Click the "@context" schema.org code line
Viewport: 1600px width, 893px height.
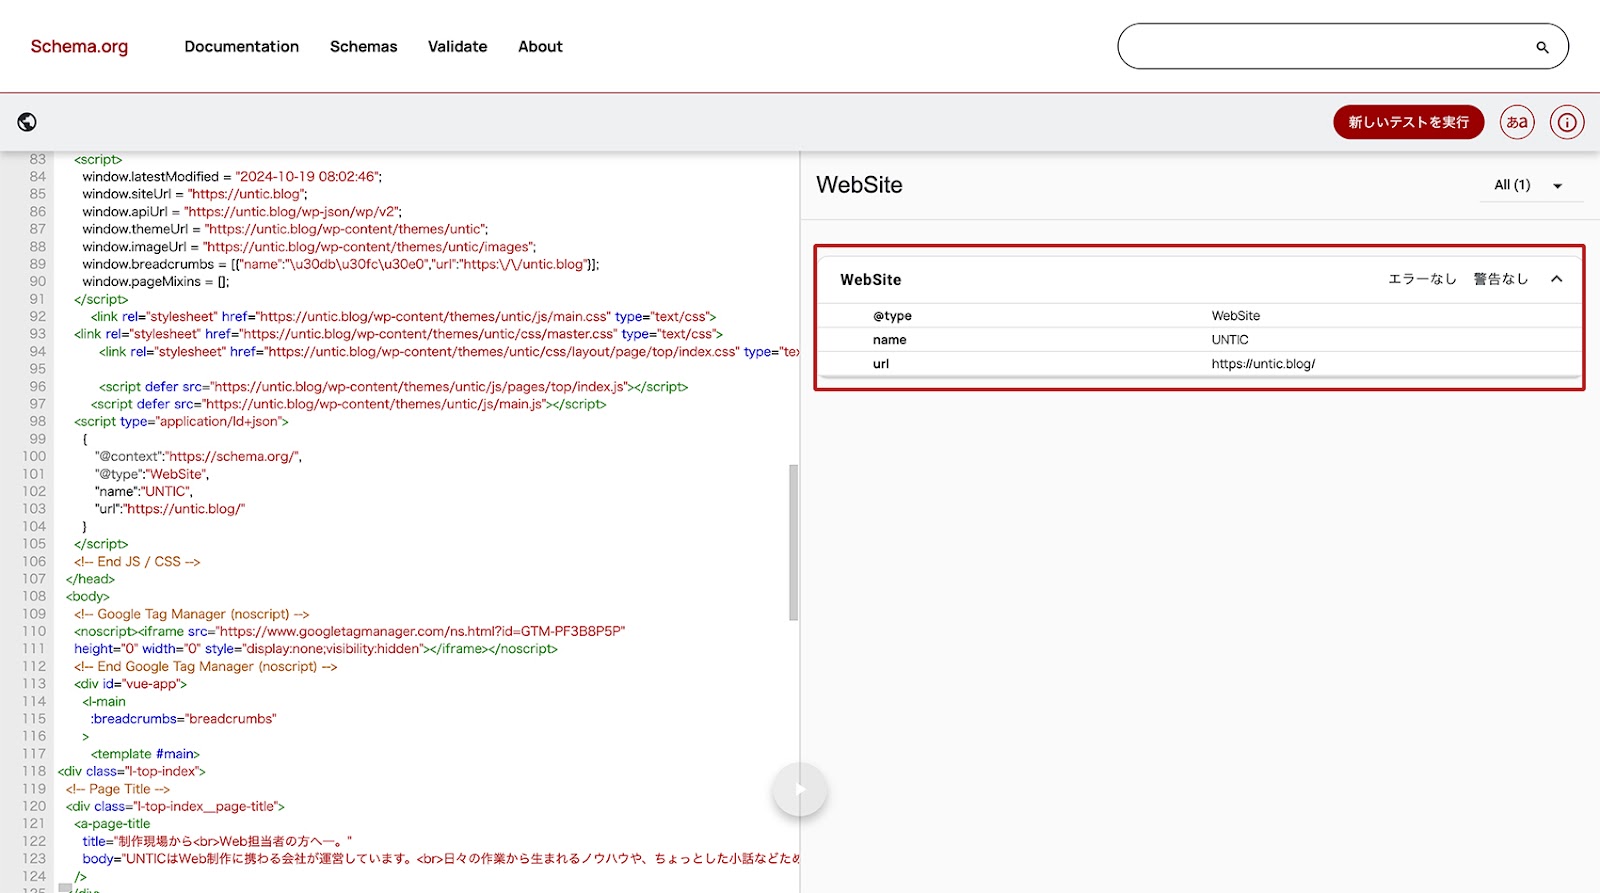pos(198,456)
